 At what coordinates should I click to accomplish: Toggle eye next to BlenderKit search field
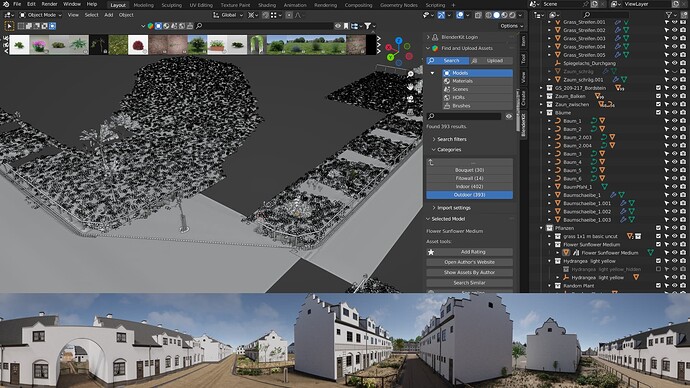pyautogui.click(x=509, y=117)
